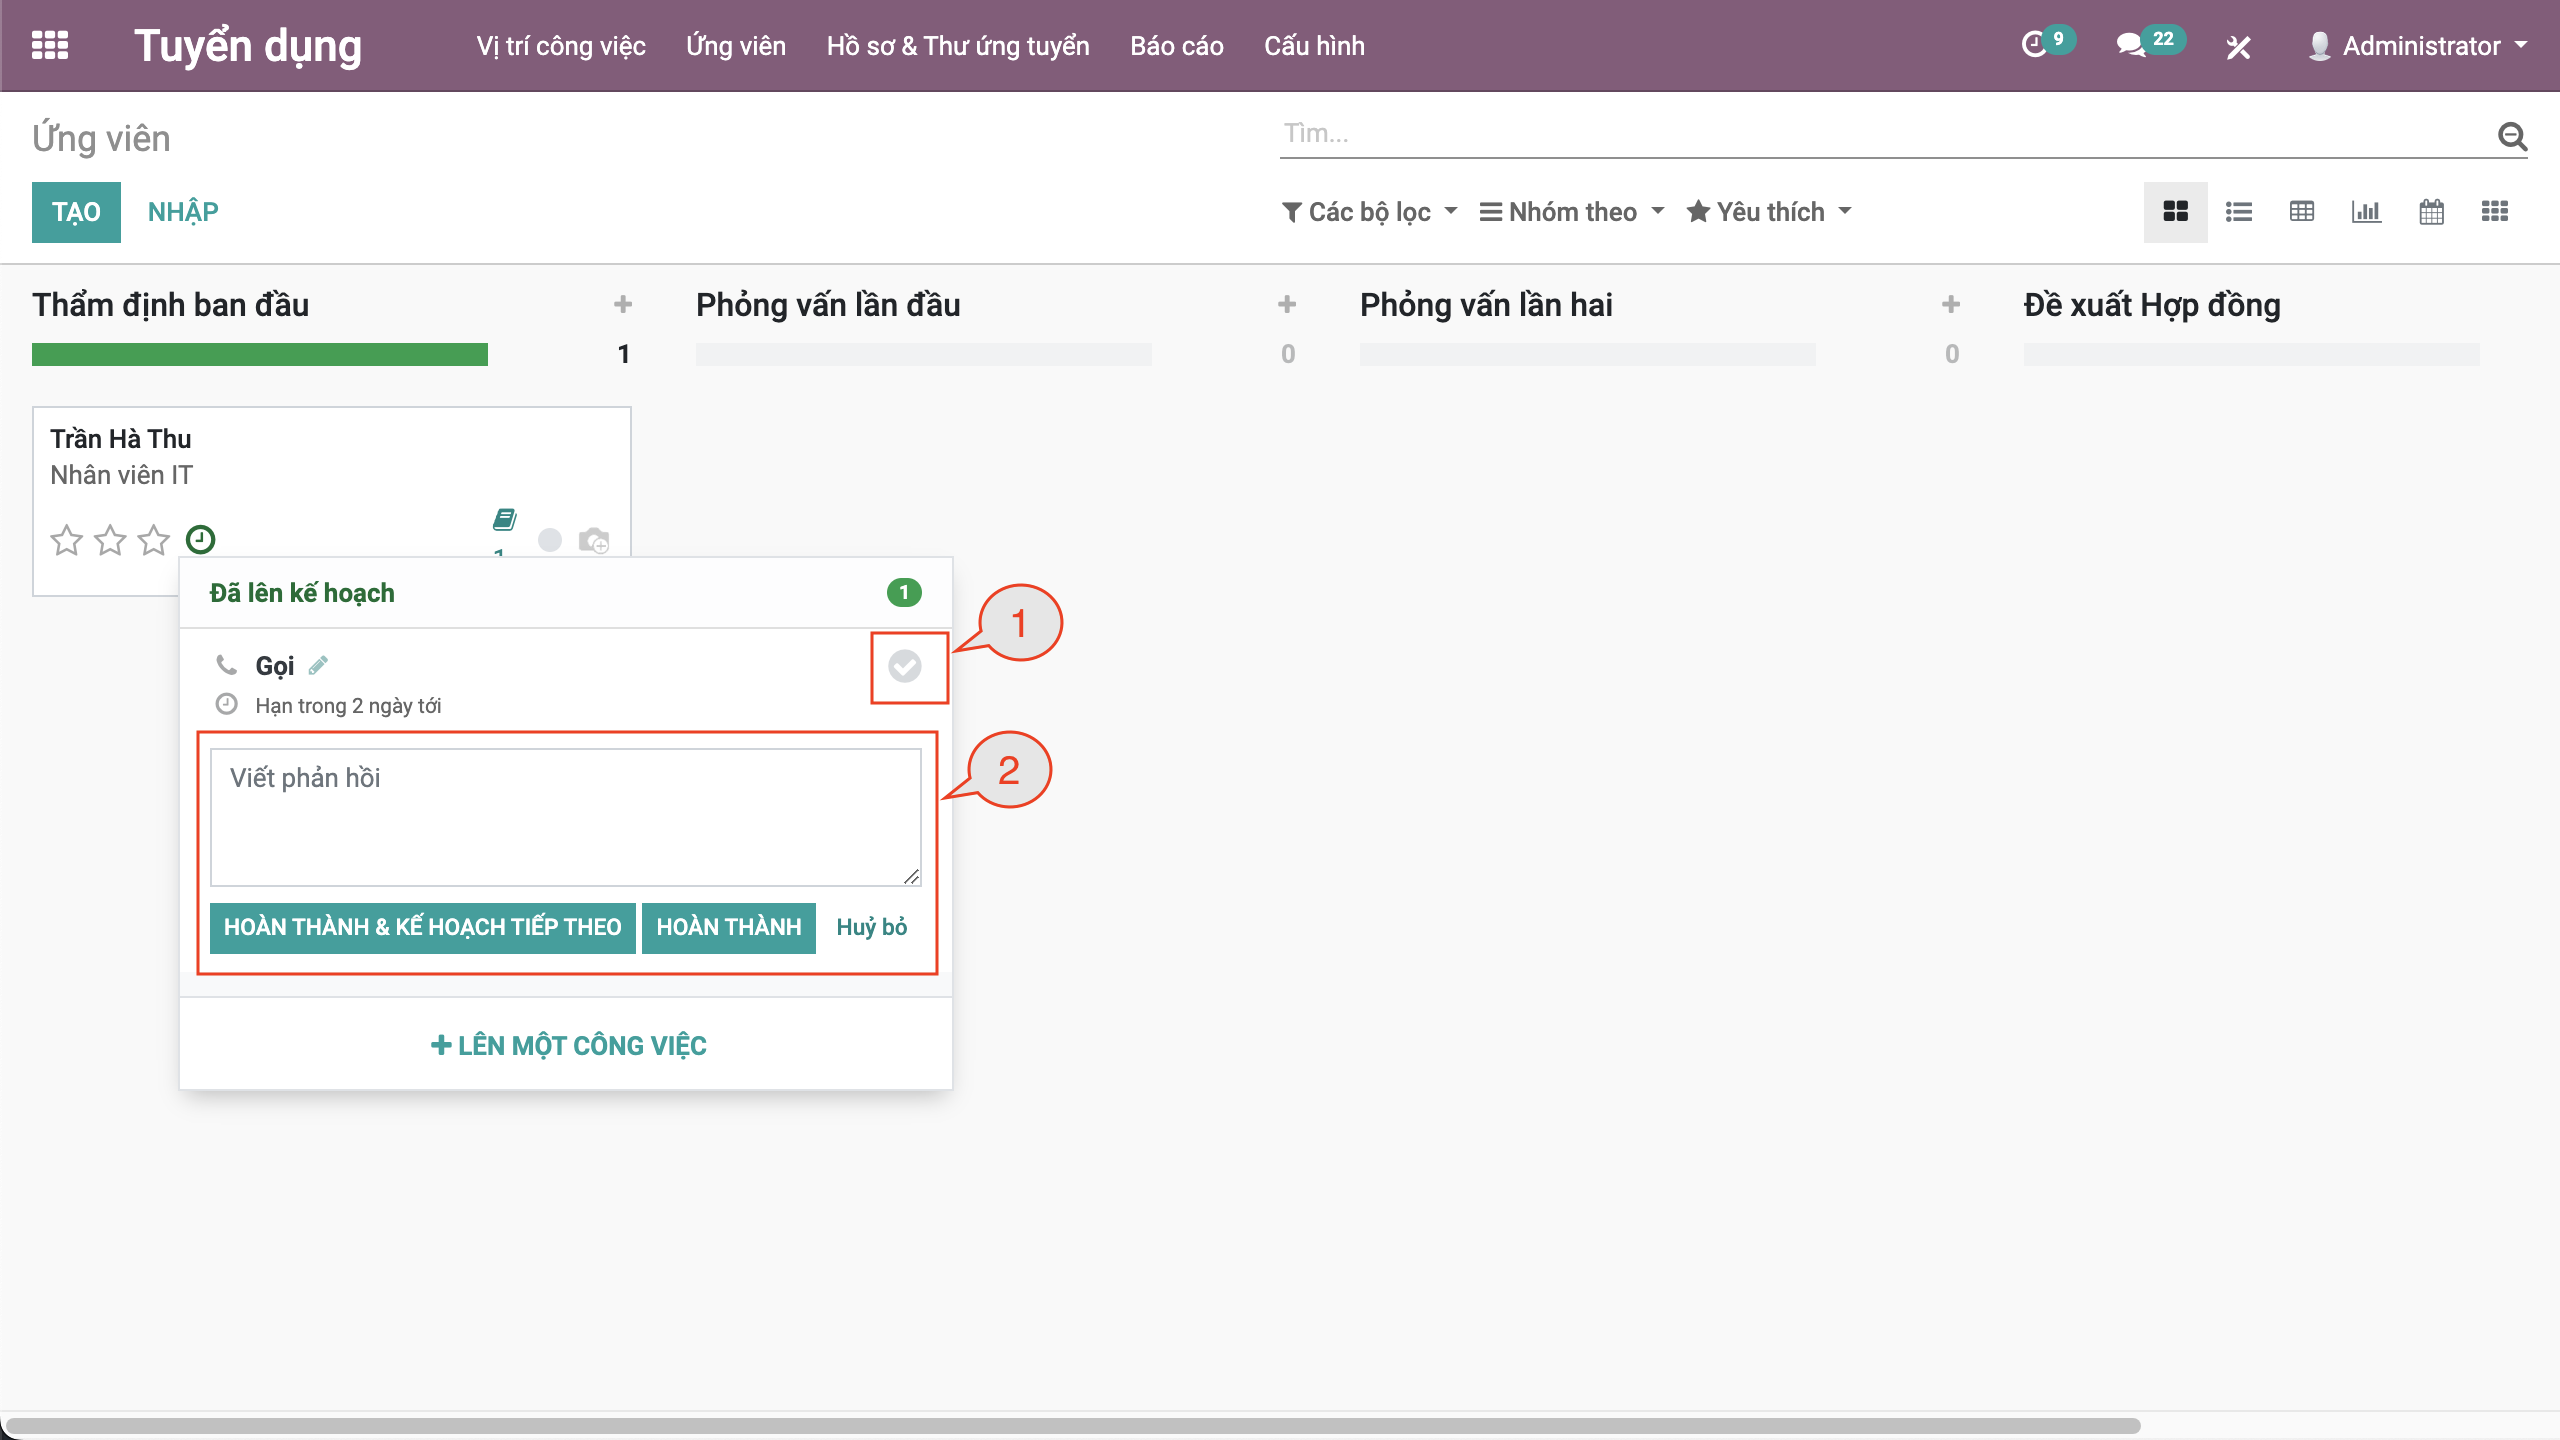Switch to calendar view icon
This screenshot has width=2560, height=1440.
pos(2431,212)
